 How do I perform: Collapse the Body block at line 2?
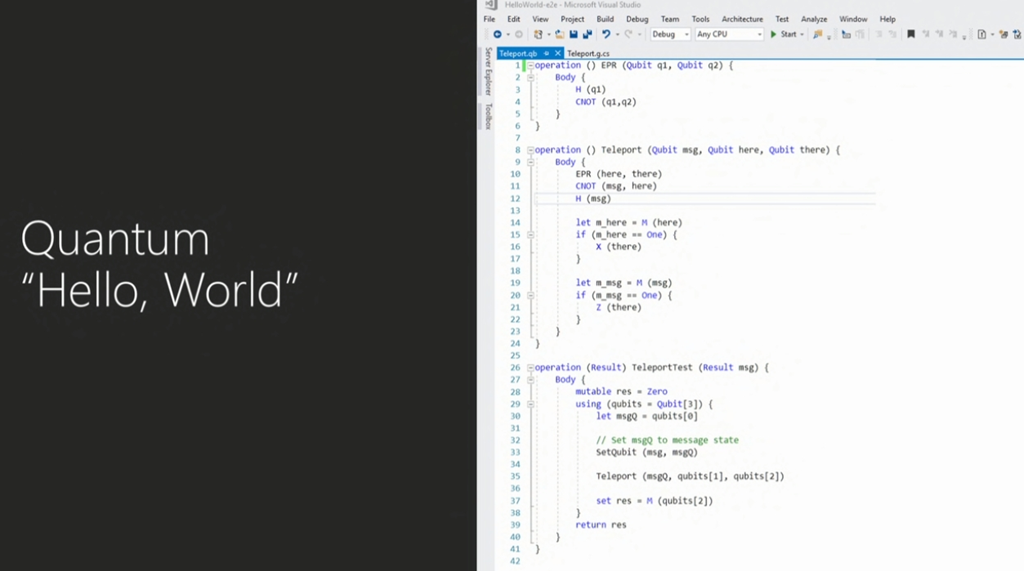coord(530,77)
